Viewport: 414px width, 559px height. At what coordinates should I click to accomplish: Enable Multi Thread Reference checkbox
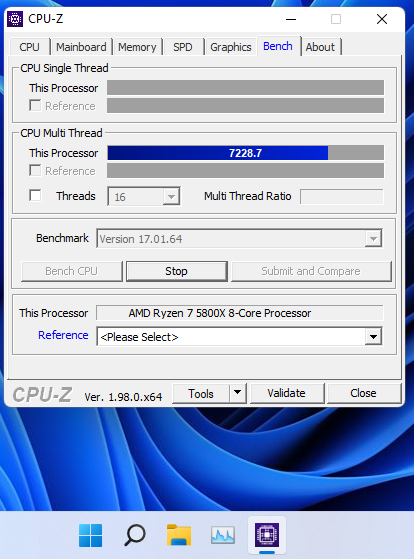(35, 170)
